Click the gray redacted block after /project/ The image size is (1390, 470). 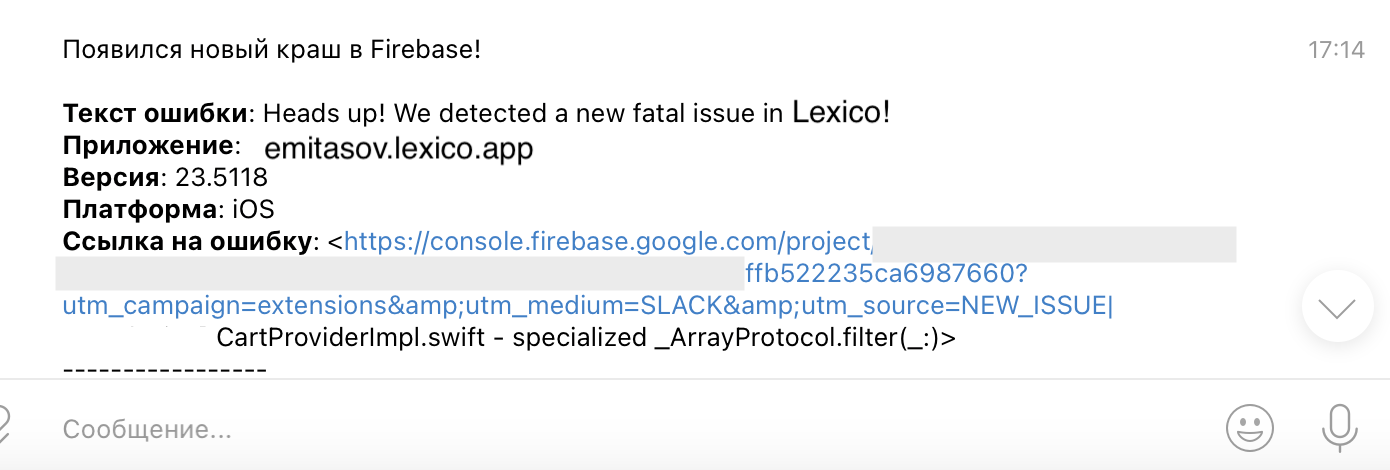click(1055, 243)
